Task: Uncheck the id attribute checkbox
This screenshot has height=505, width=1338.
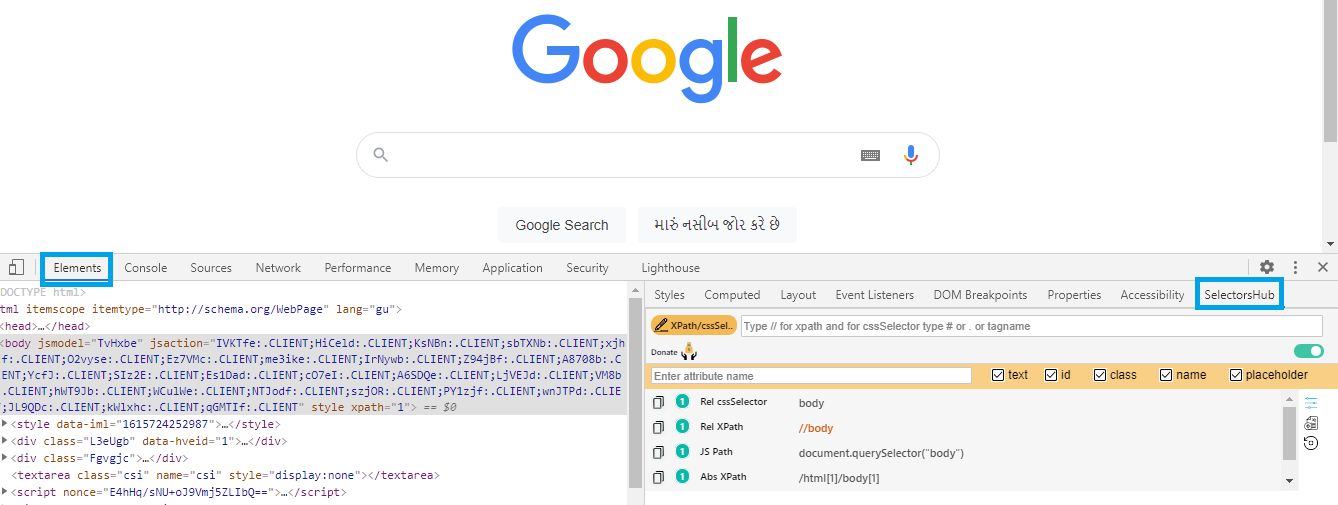Action: [x=1051, y=375]
